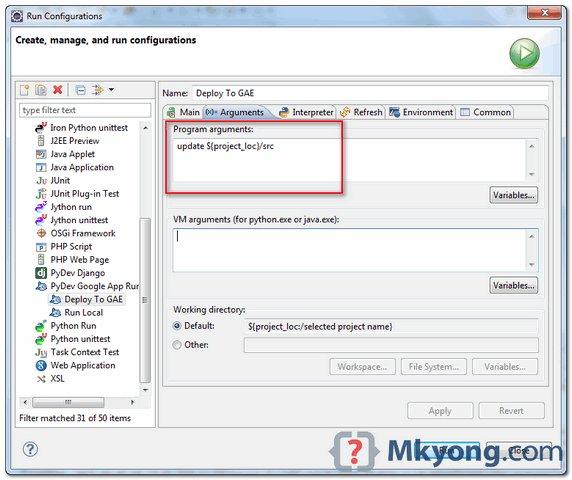Click the Python unittest icon
This screenshot has height=480, width=572.
[x=41, y=339]
